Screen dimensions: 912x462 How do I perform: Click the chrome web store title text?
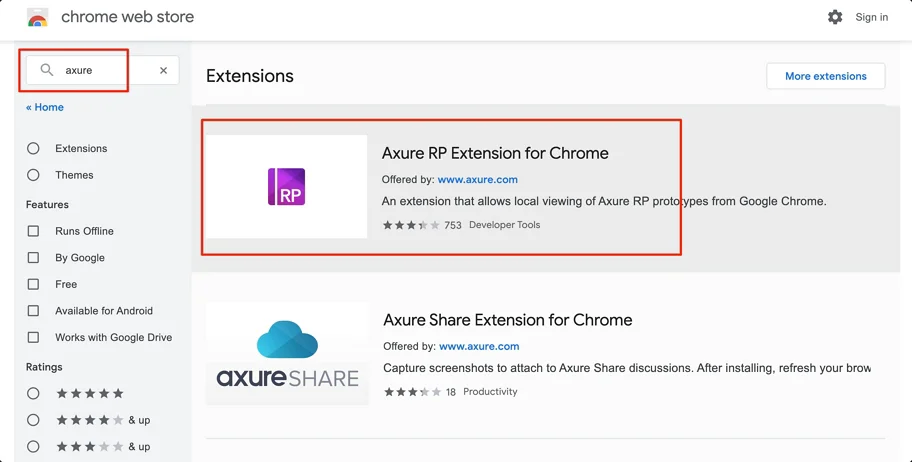coord(127,17)
